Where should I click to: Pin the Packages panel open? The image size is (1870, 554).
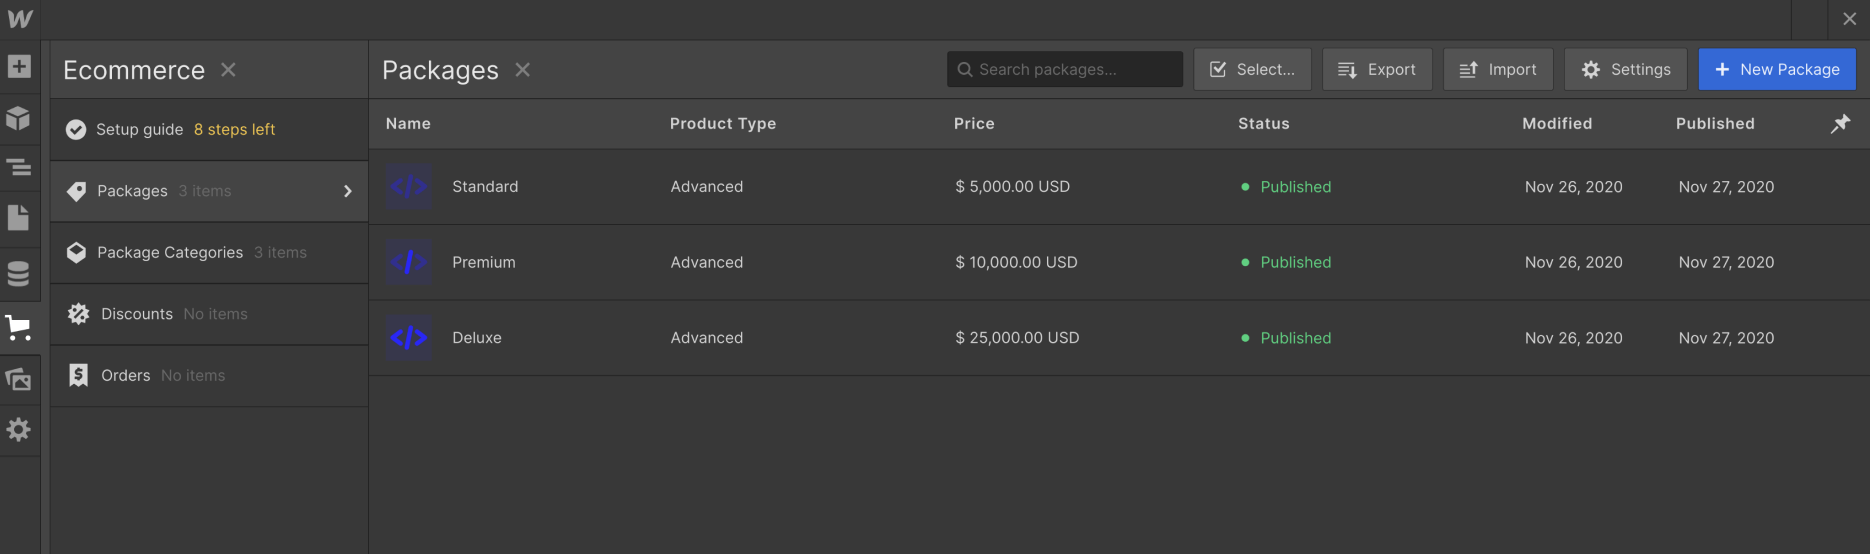[x=1840, y=124]
